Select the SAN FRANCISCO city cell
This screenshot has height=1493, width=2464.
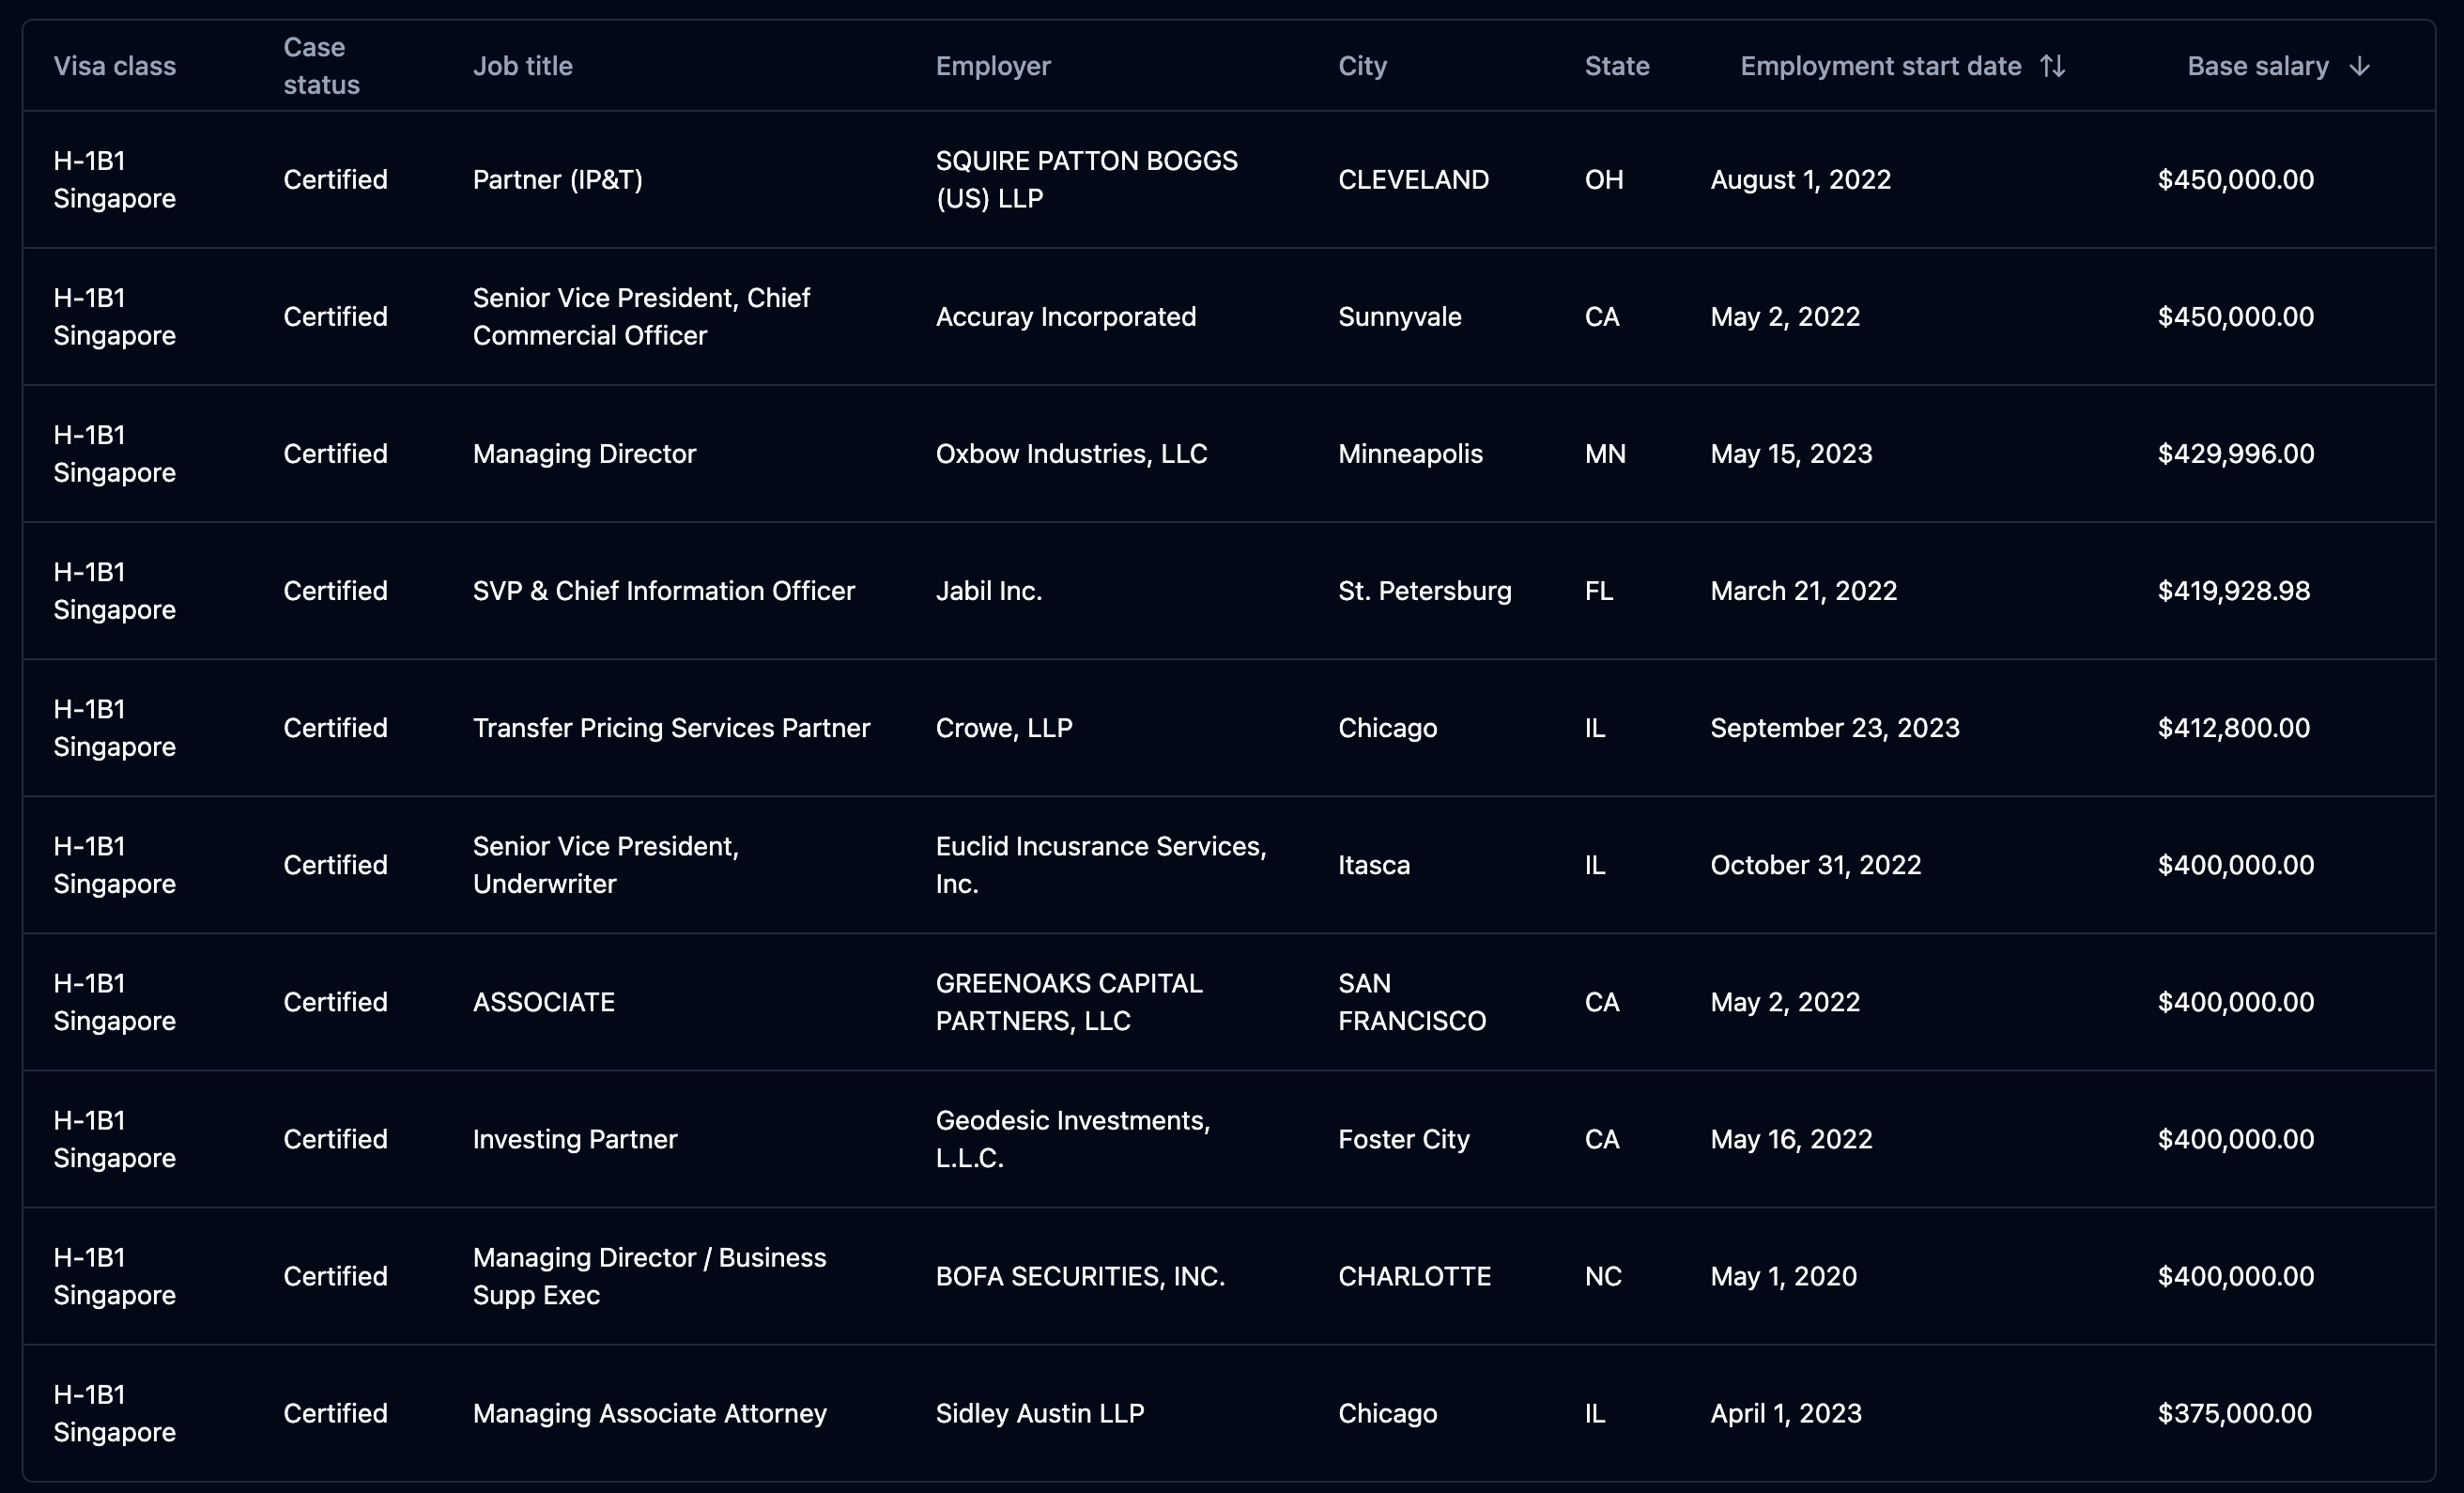1411,1002
